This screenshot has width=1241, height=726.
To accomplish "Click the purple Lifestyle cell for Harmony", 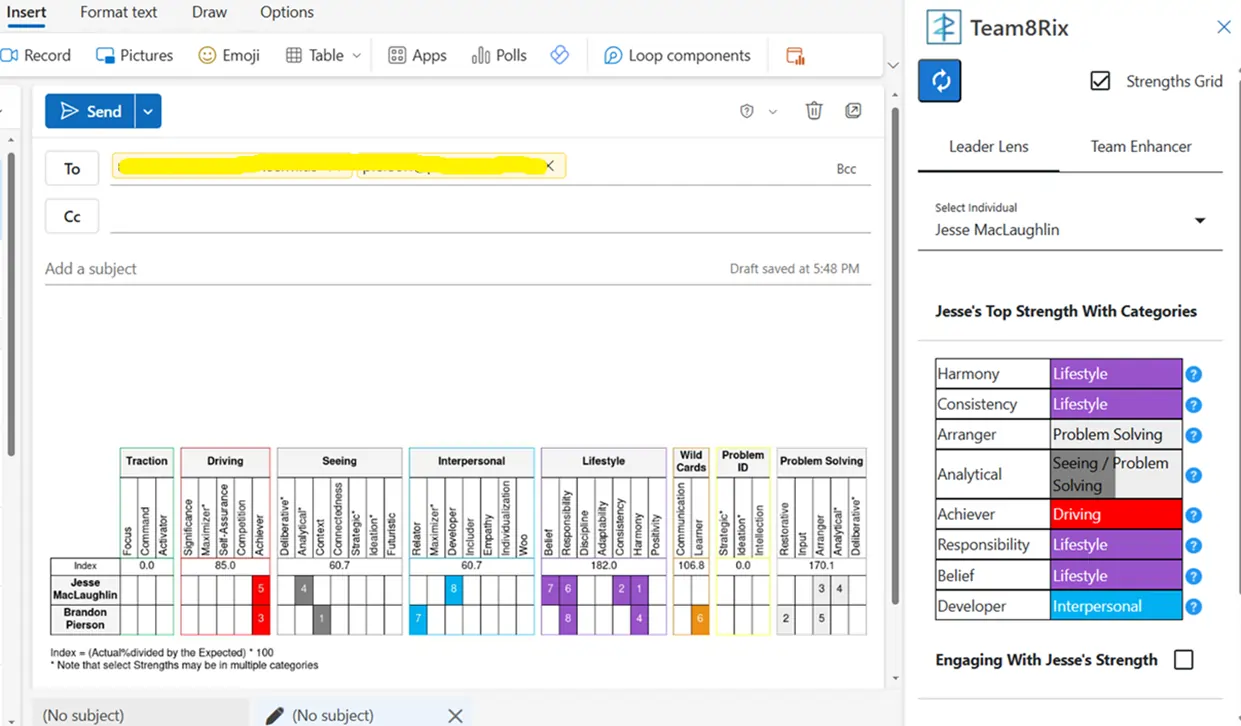I will (1116, 373).
